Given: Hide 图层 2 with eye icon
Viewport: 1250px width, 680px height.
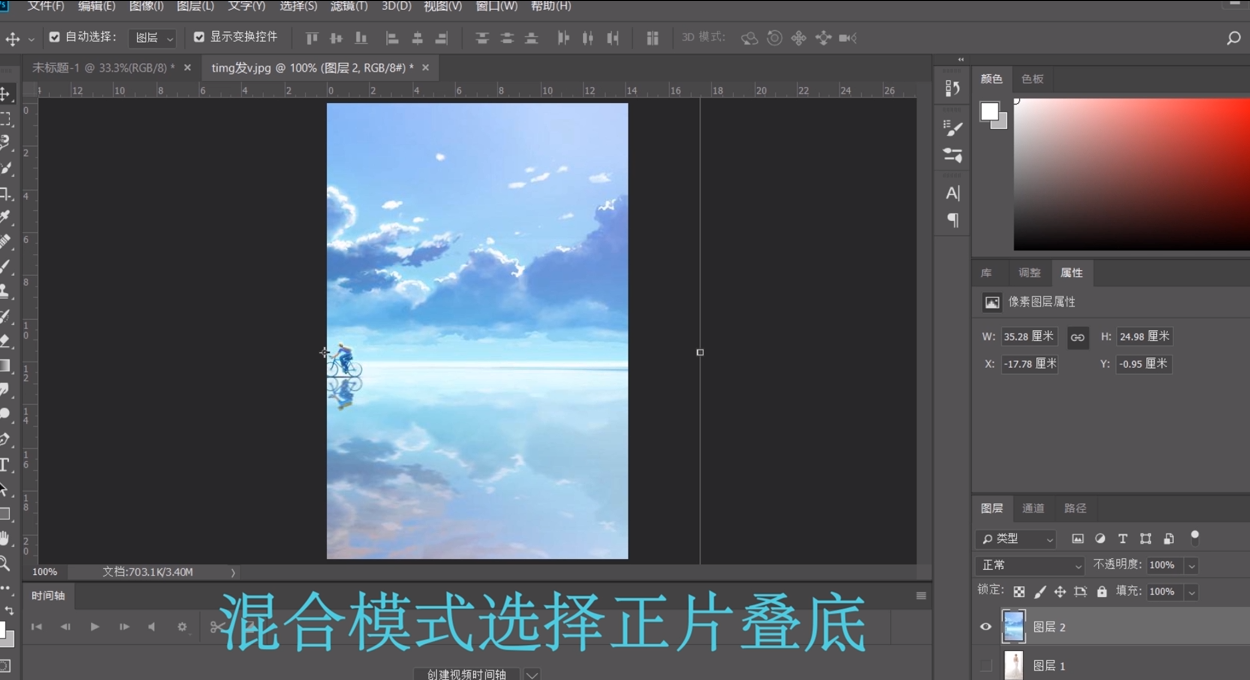Looking at the screenshot, I should pos(986,627).
